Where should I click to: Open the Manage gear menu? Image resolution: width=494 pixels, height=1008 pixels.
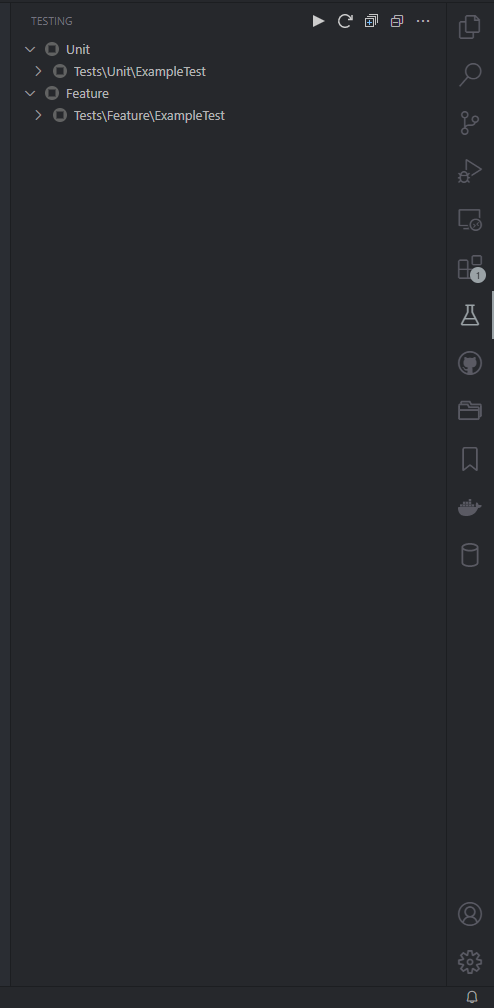point(470,962)
